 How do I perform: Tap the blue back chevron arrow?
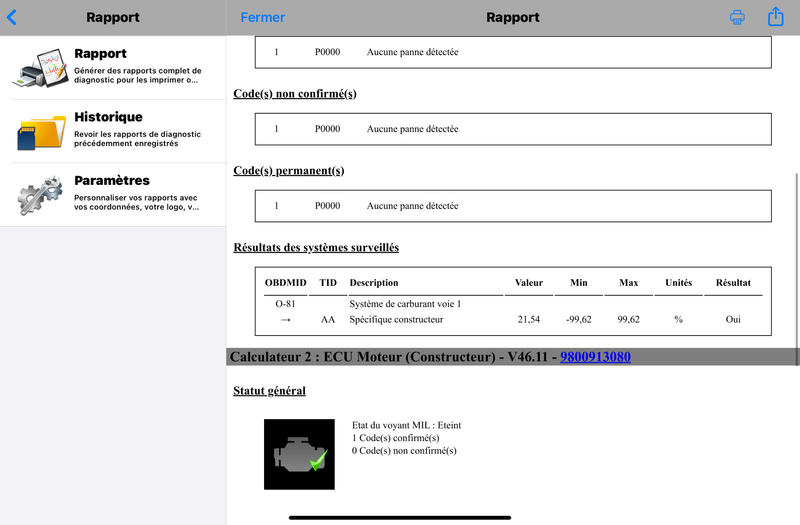(x=12, y=17)
